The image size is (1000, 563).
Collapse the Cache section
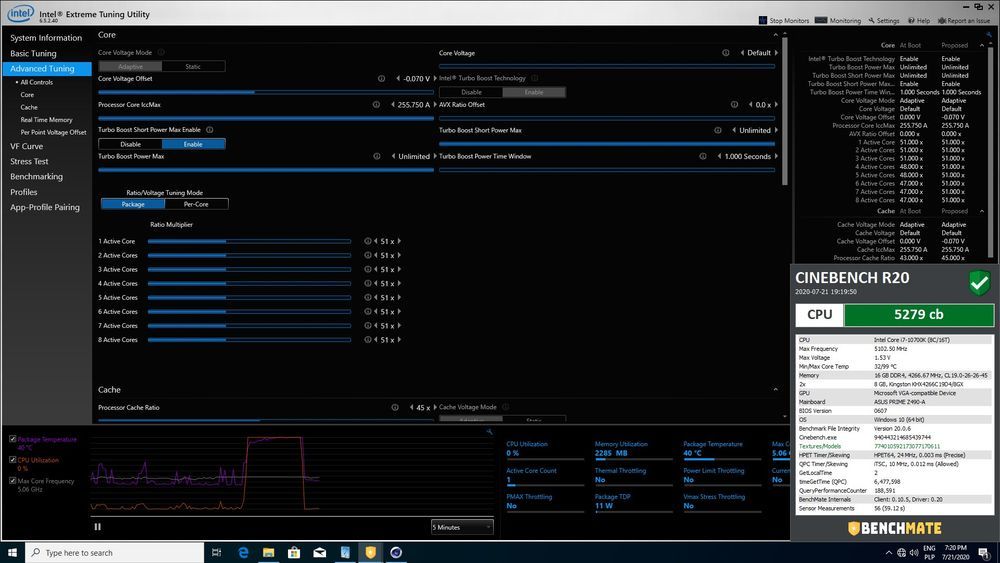[776, 390]
